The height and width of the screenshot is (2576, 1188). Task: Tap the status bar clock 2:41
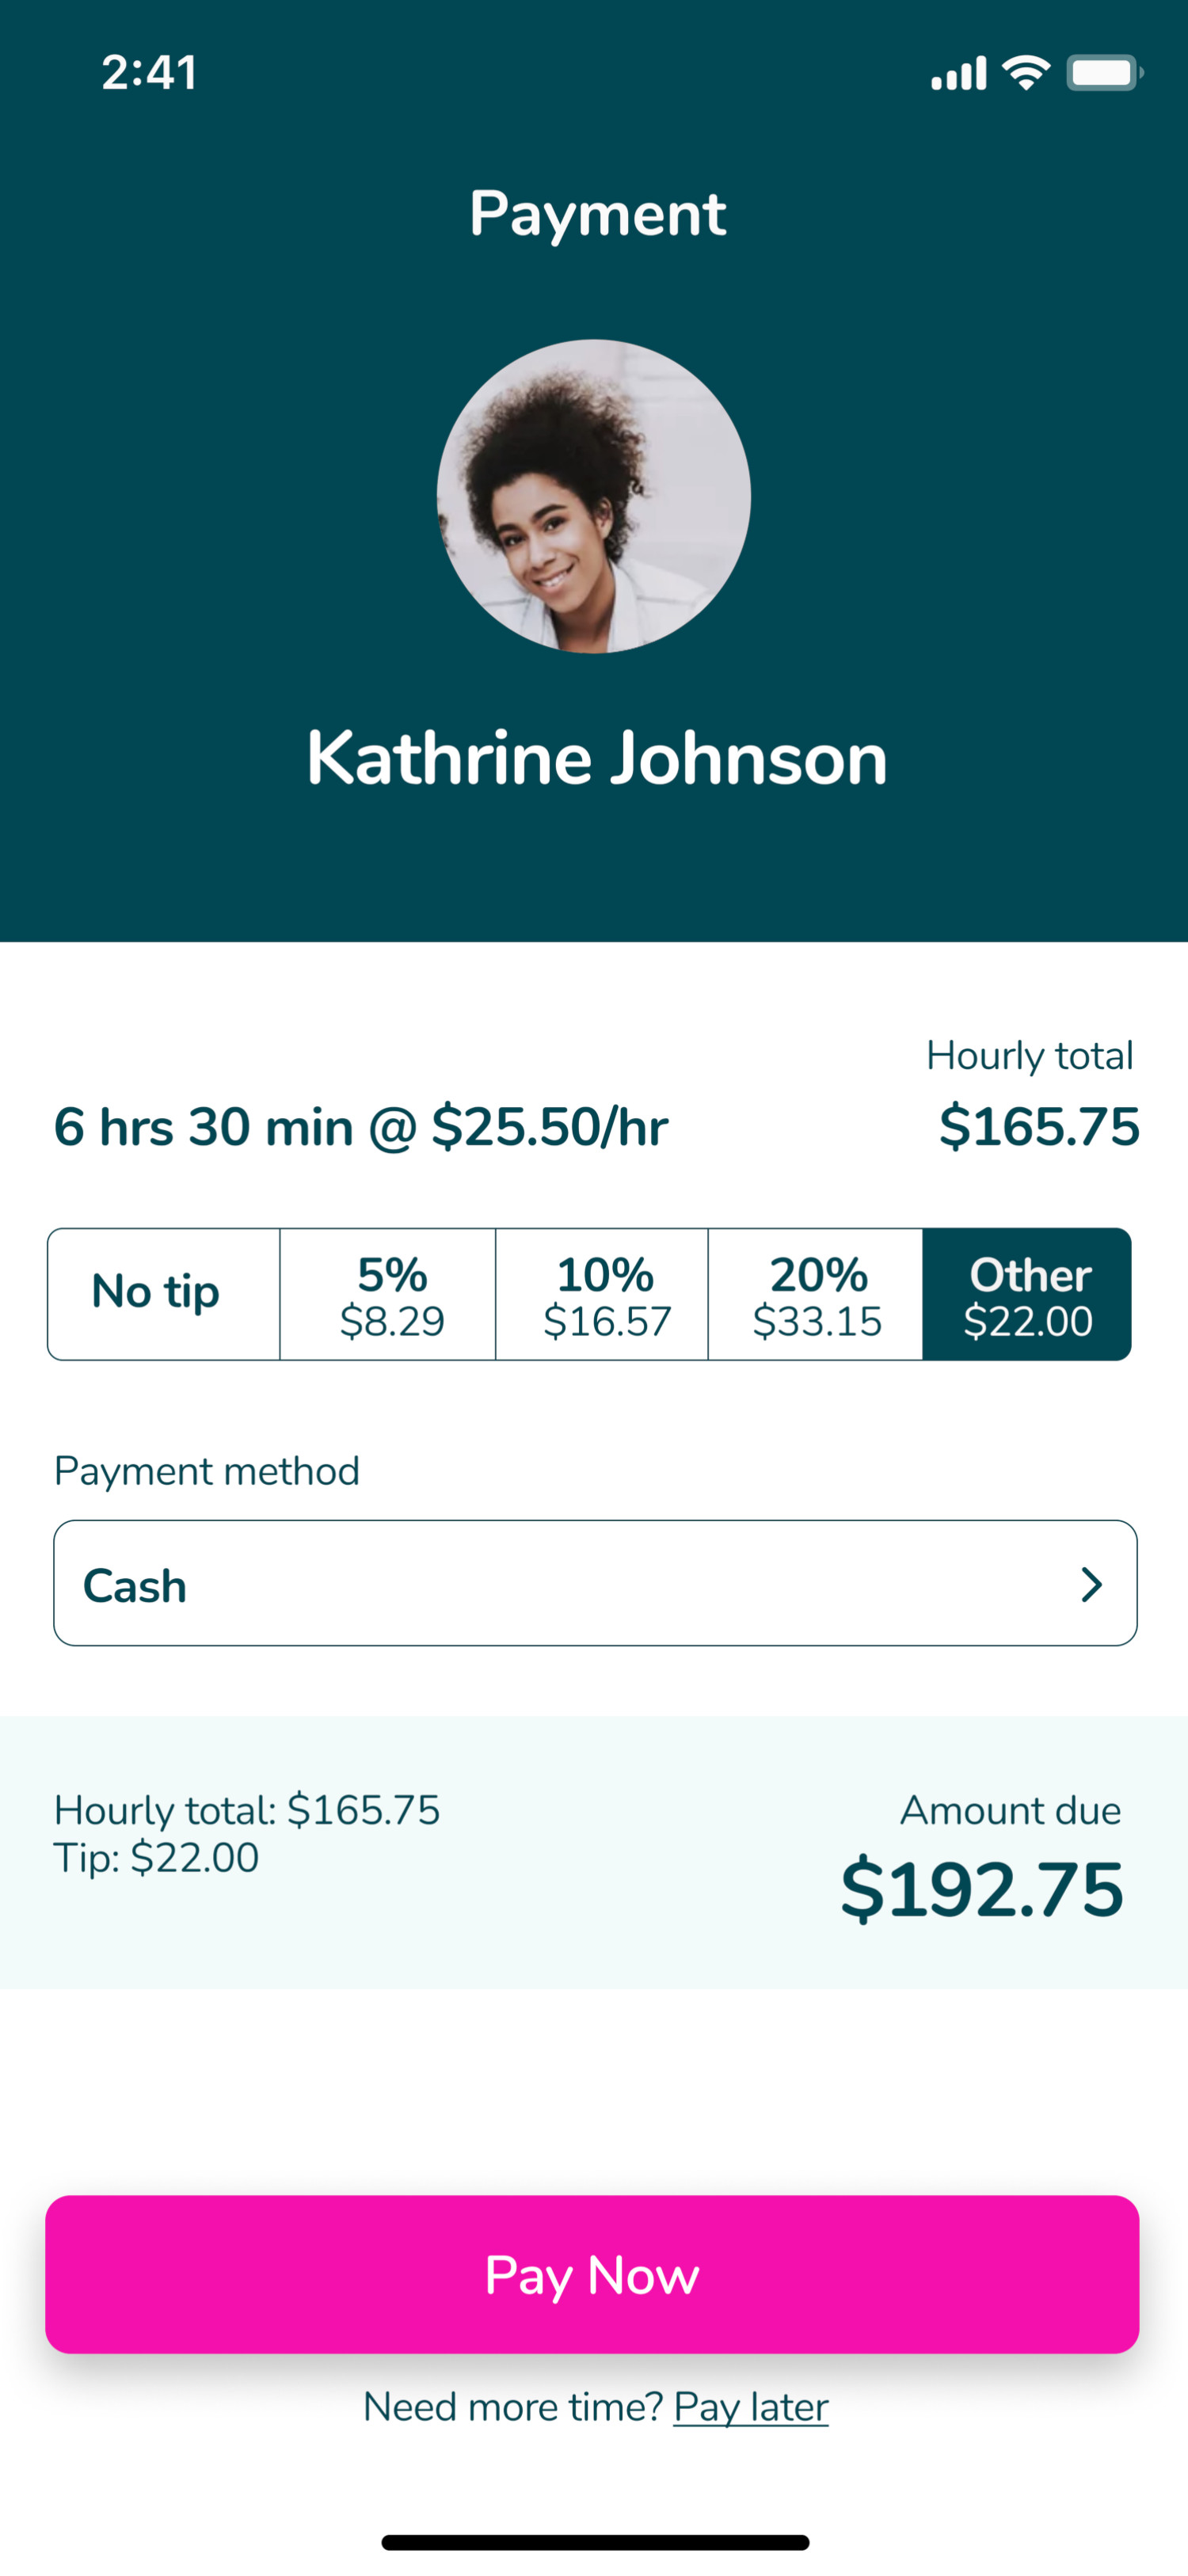click(150, 73)
